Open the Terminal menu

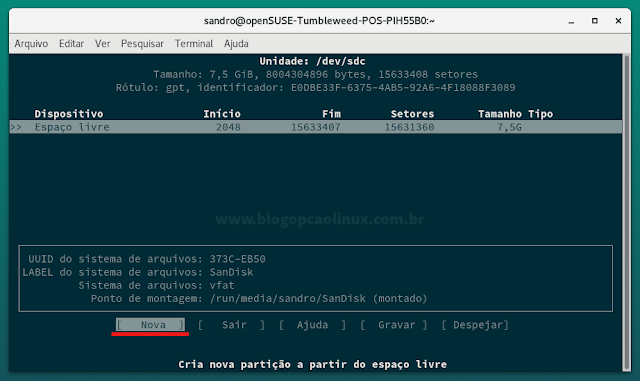coord(193,44)
